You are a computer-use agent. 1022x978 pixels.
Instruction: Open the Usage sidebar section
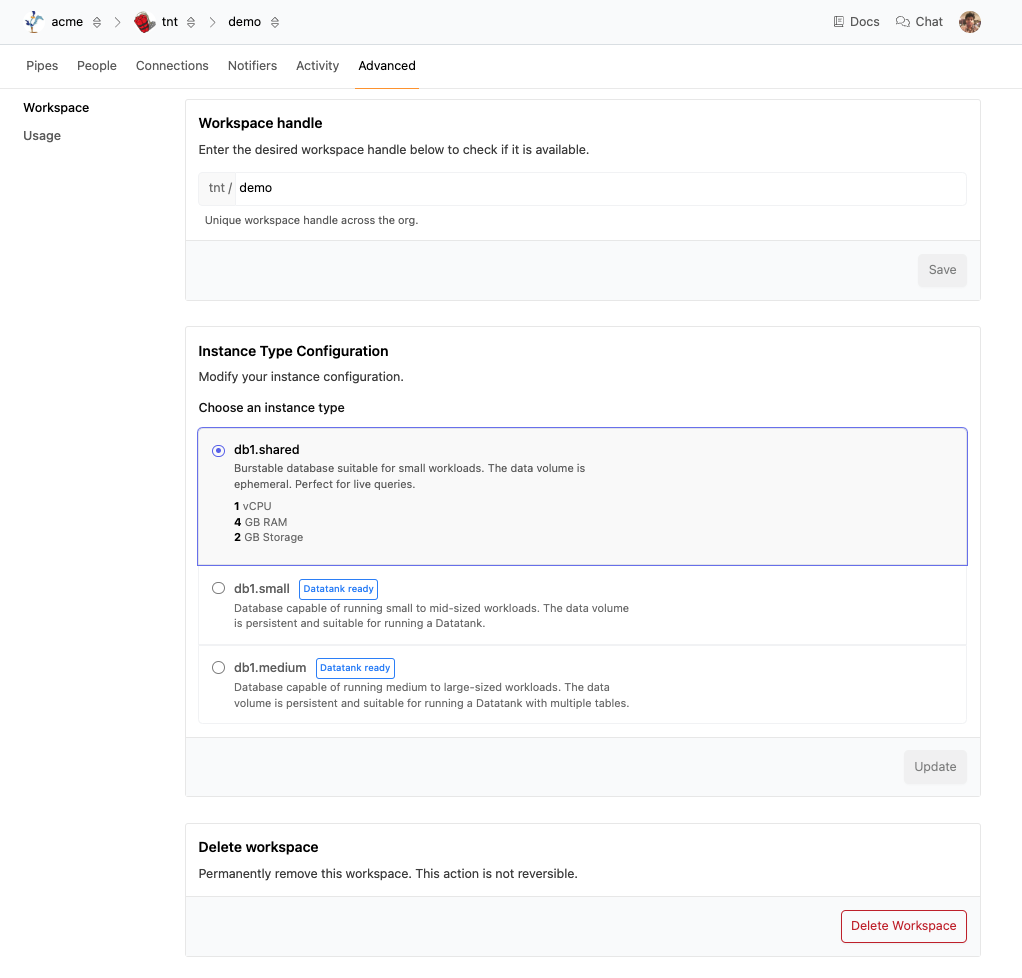42,136
